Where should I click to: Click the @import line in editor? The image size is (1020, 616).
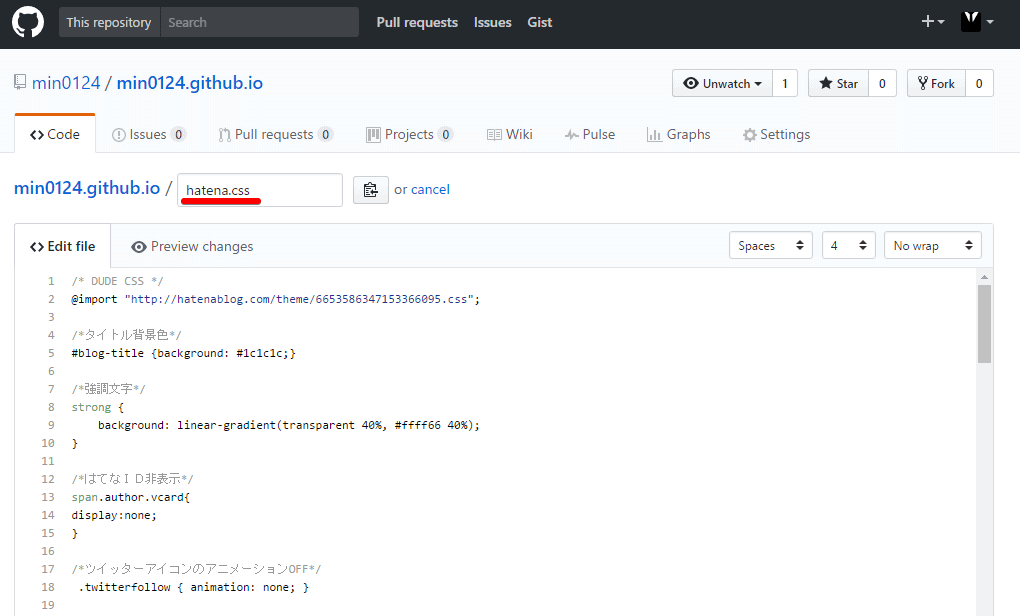pos(276,299)
